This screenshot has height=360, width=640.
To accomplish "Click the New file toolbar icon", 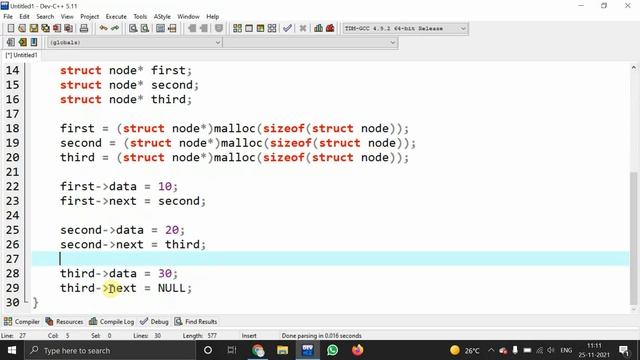I will (x=11, y=28).
